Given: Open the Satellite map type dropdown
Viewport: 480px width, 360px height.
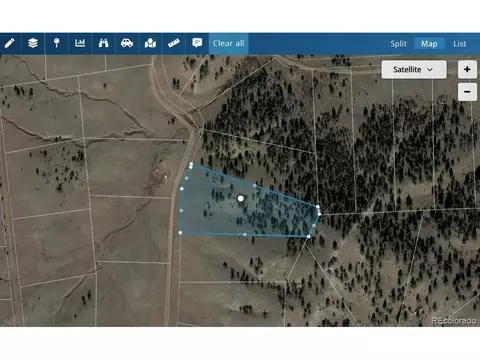Looking at the screenshot, I should (x=414, y=69).
